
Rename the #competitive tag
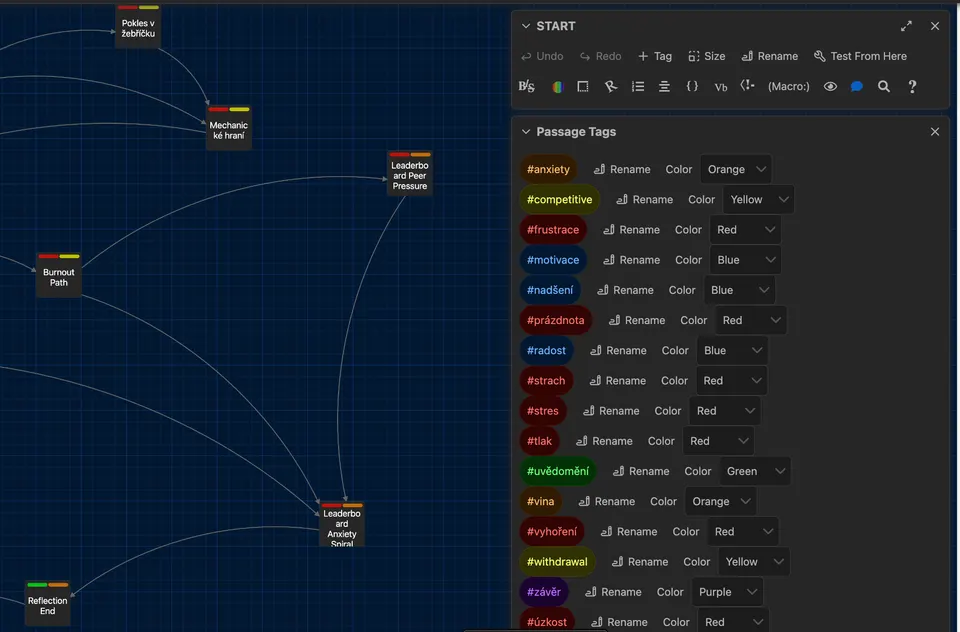[645, 200]
